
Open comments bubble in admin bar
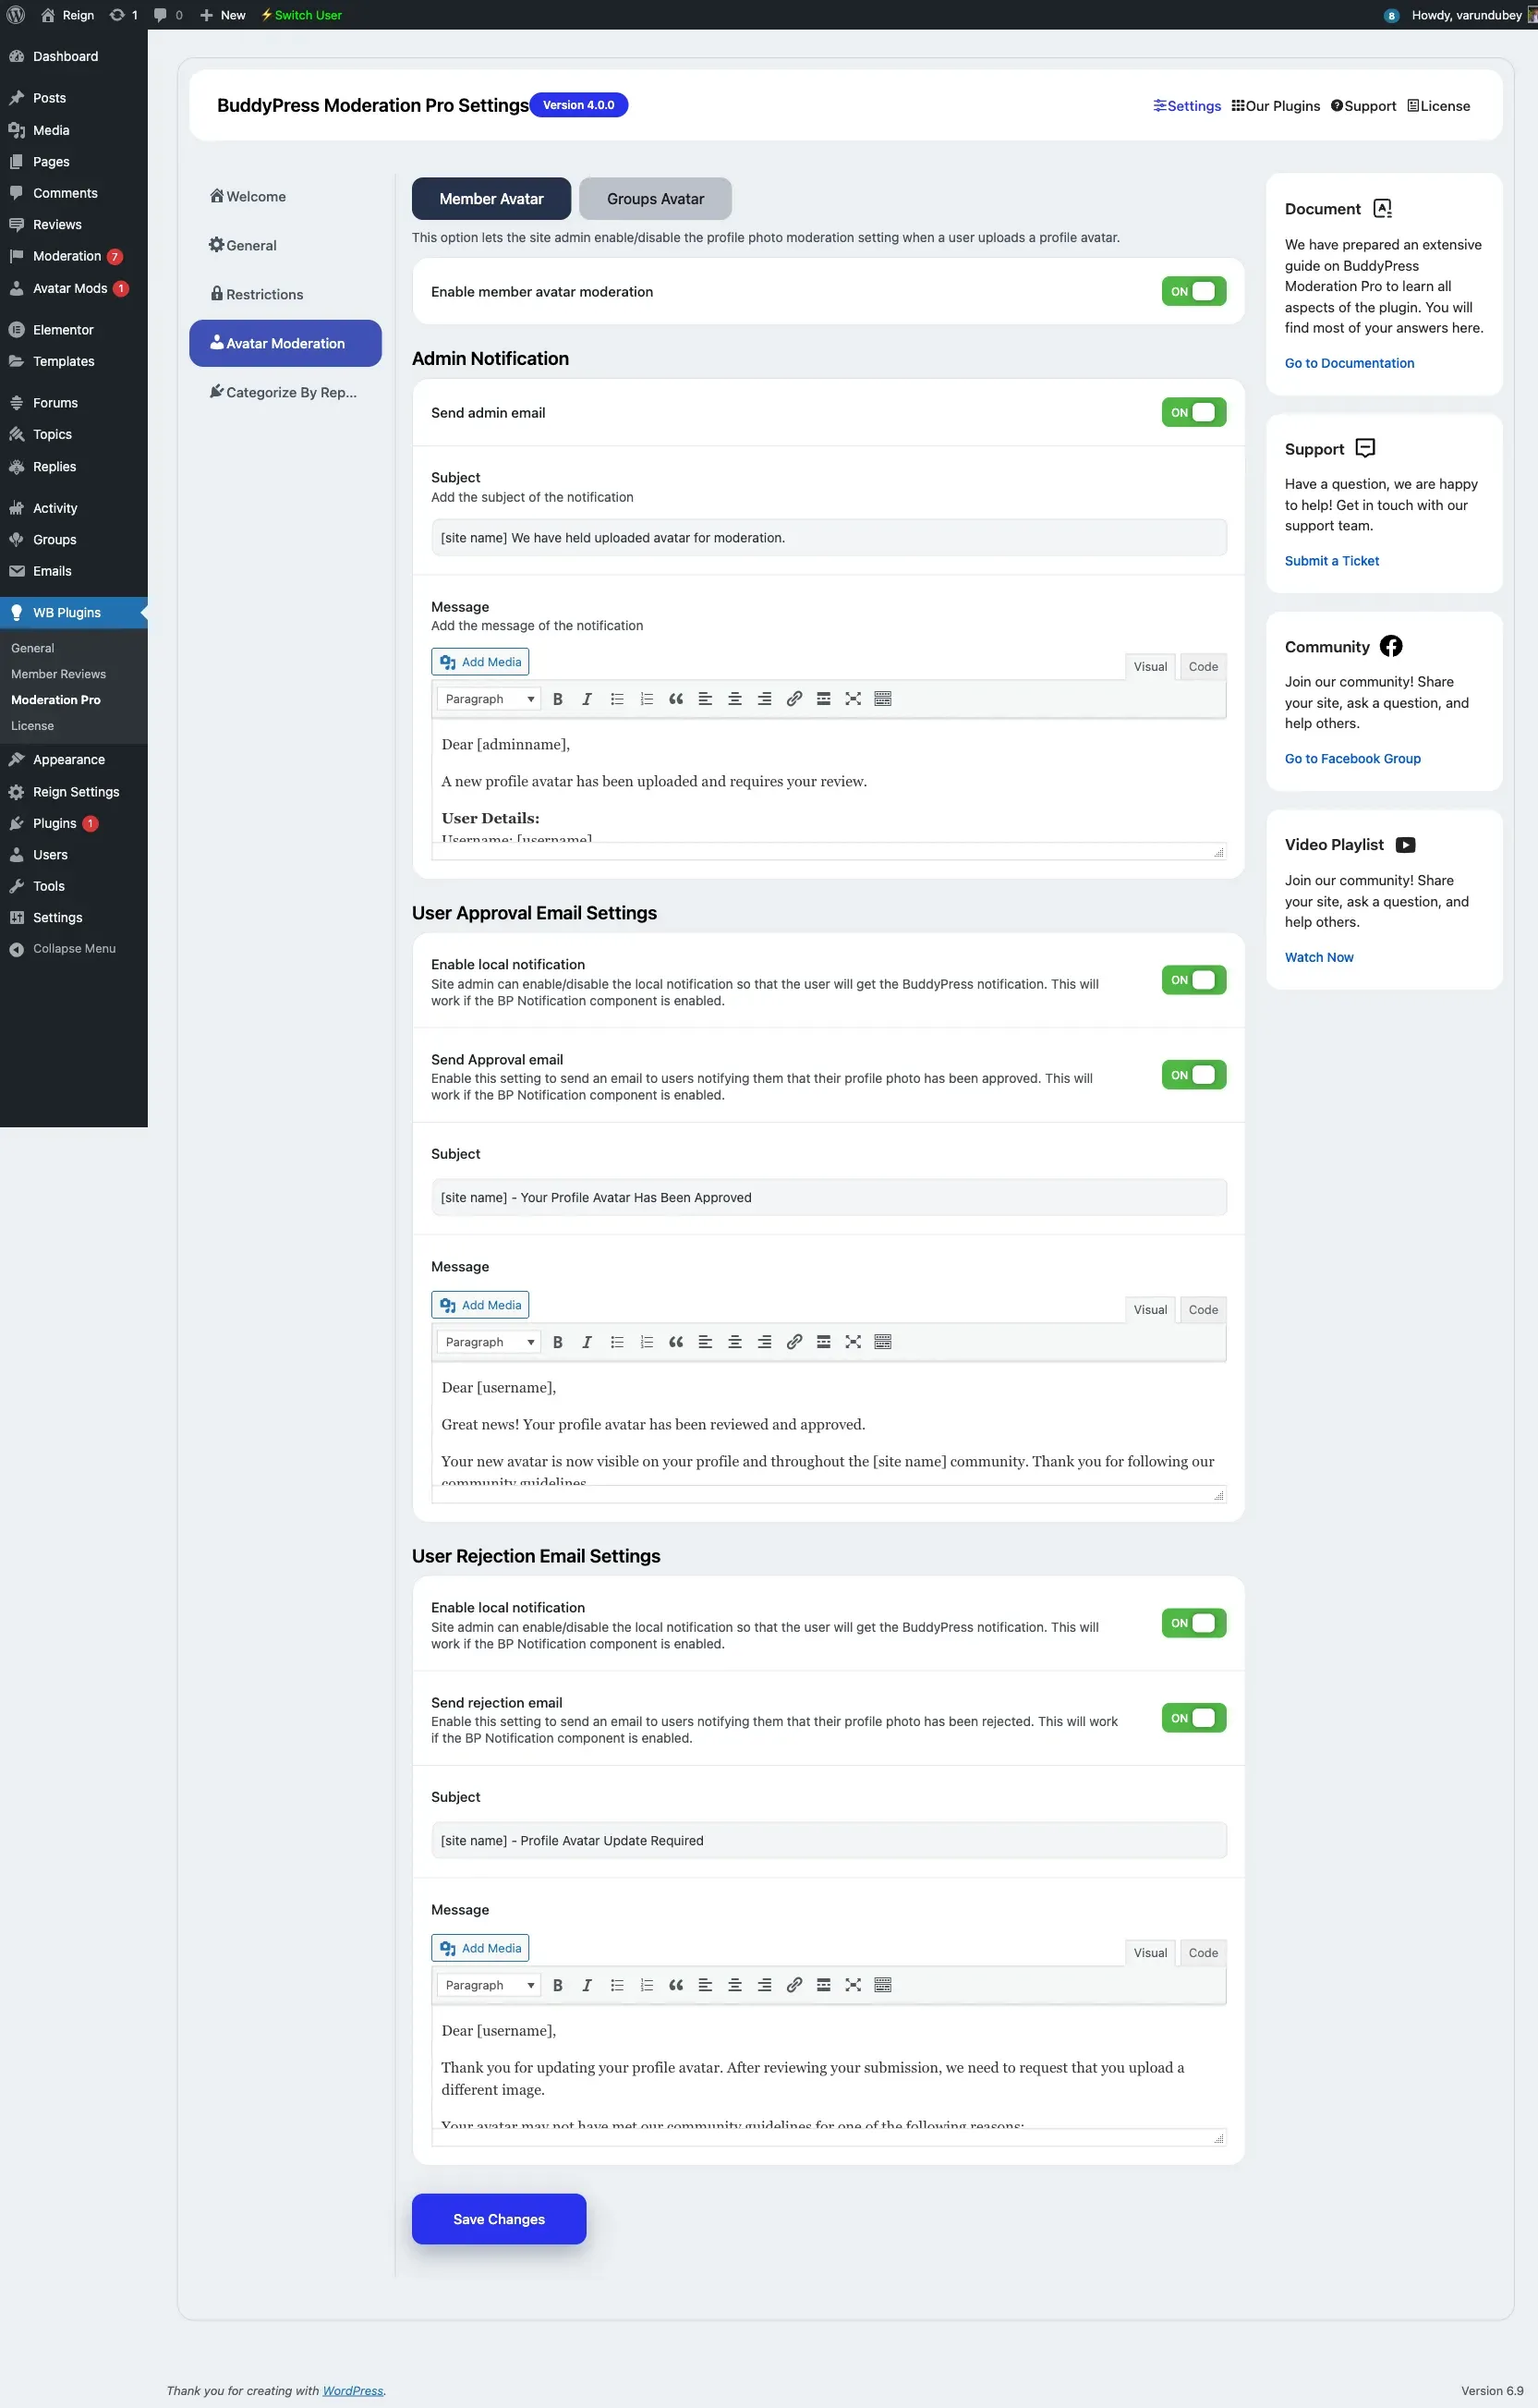(167, 15)
